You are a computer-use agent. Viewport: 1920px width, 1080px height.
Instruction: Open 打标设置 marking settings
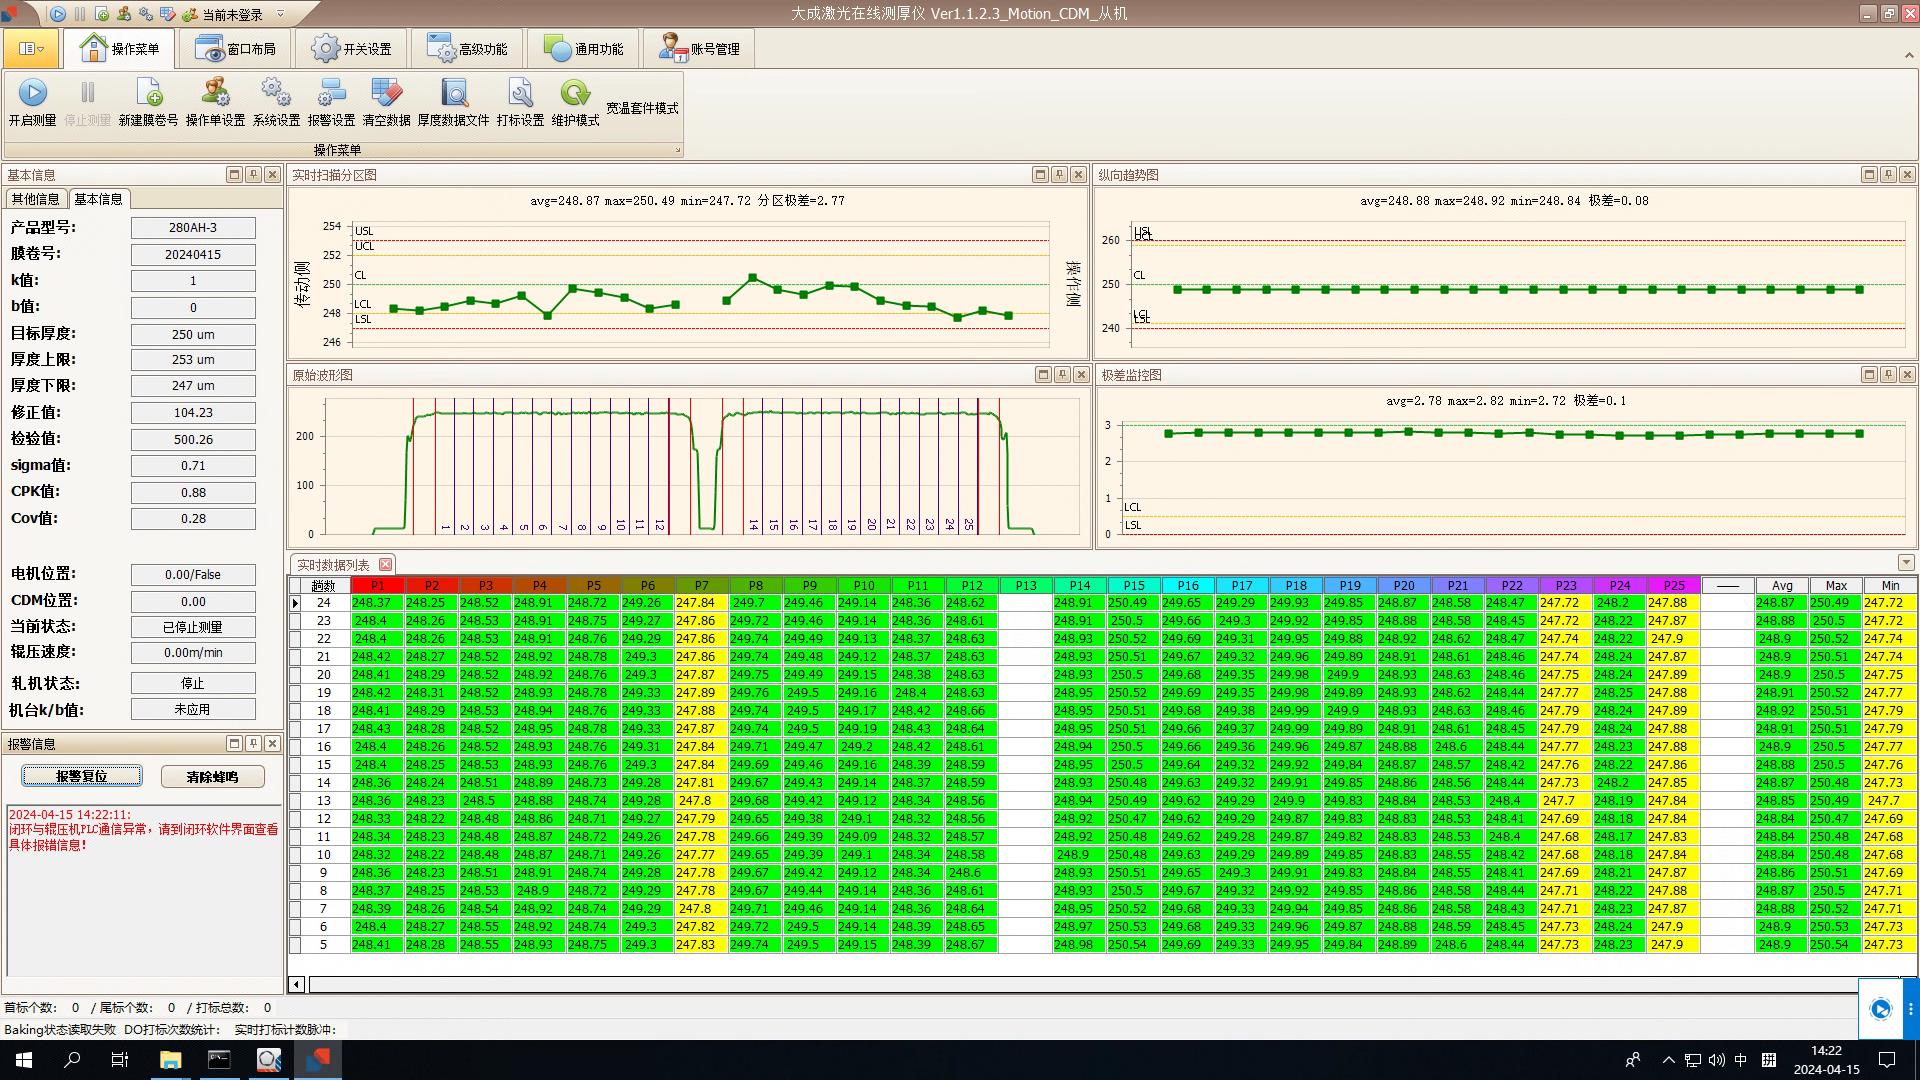point(520,94)
